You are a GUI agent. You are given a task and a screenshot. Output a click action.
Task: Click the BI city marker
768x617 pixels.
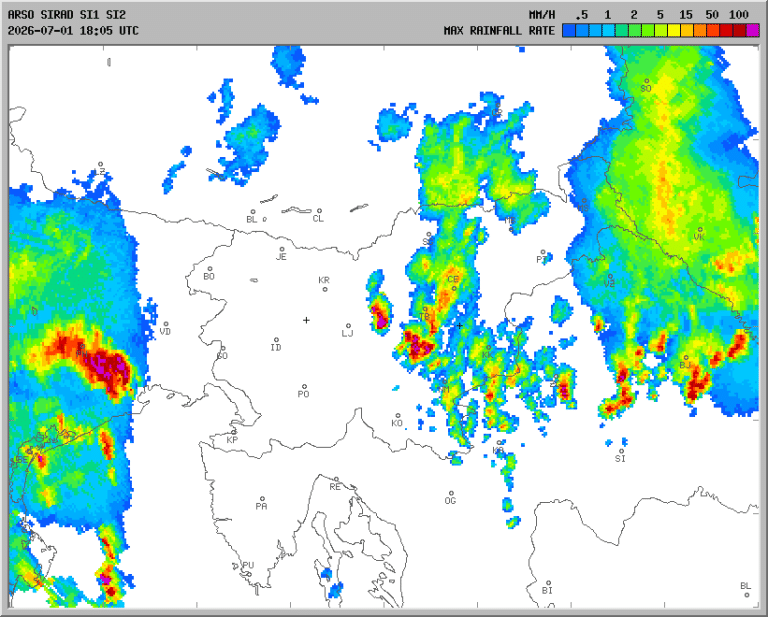(x=548, y=583)
